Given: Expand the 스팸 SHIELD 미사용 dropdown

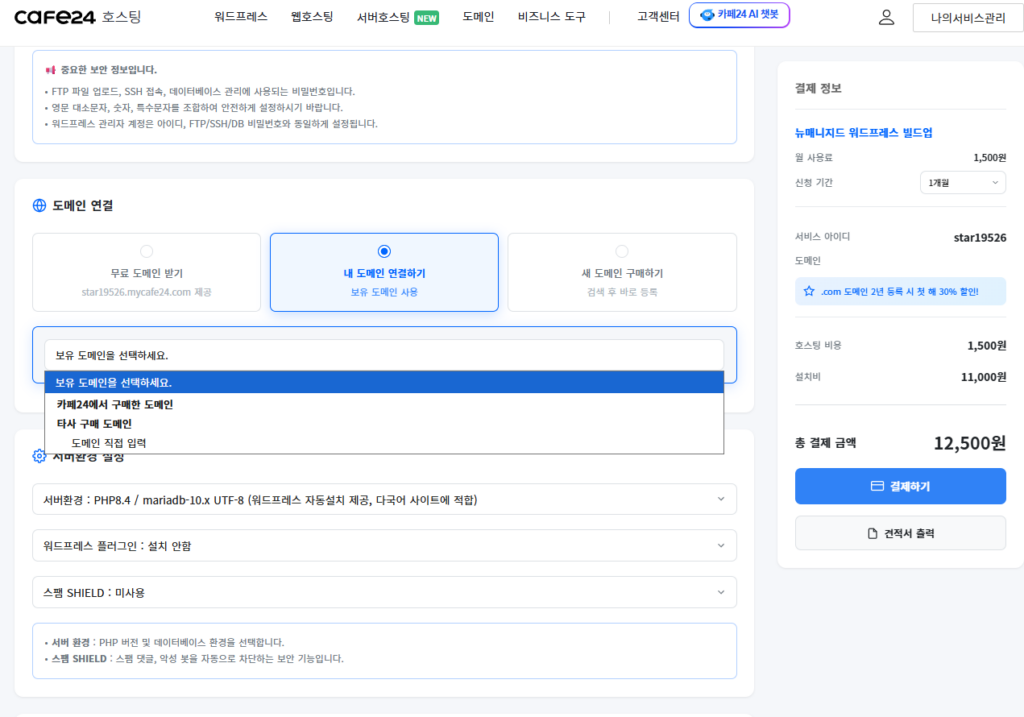Looking at the screenshot, I should [384, 592].
